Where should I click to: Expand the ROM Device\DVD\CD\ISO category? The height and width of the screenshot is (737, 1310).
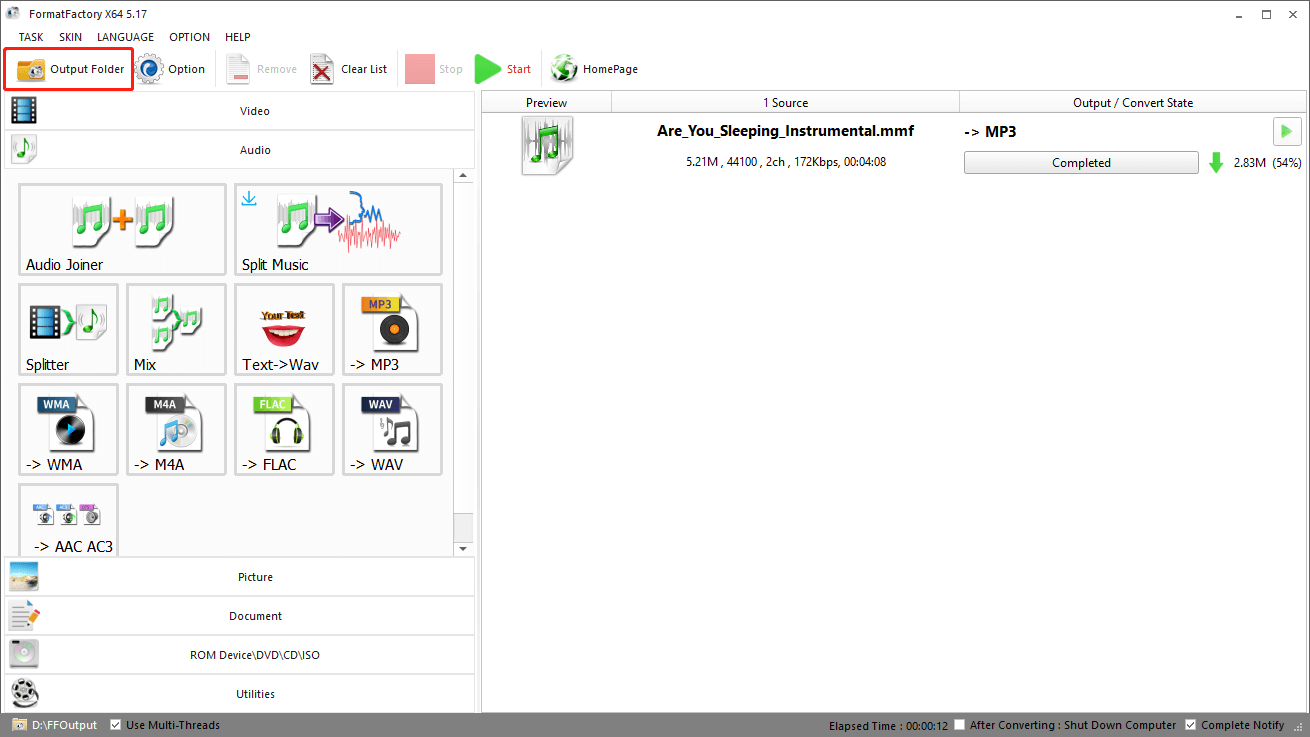click(x=240, y=655)
